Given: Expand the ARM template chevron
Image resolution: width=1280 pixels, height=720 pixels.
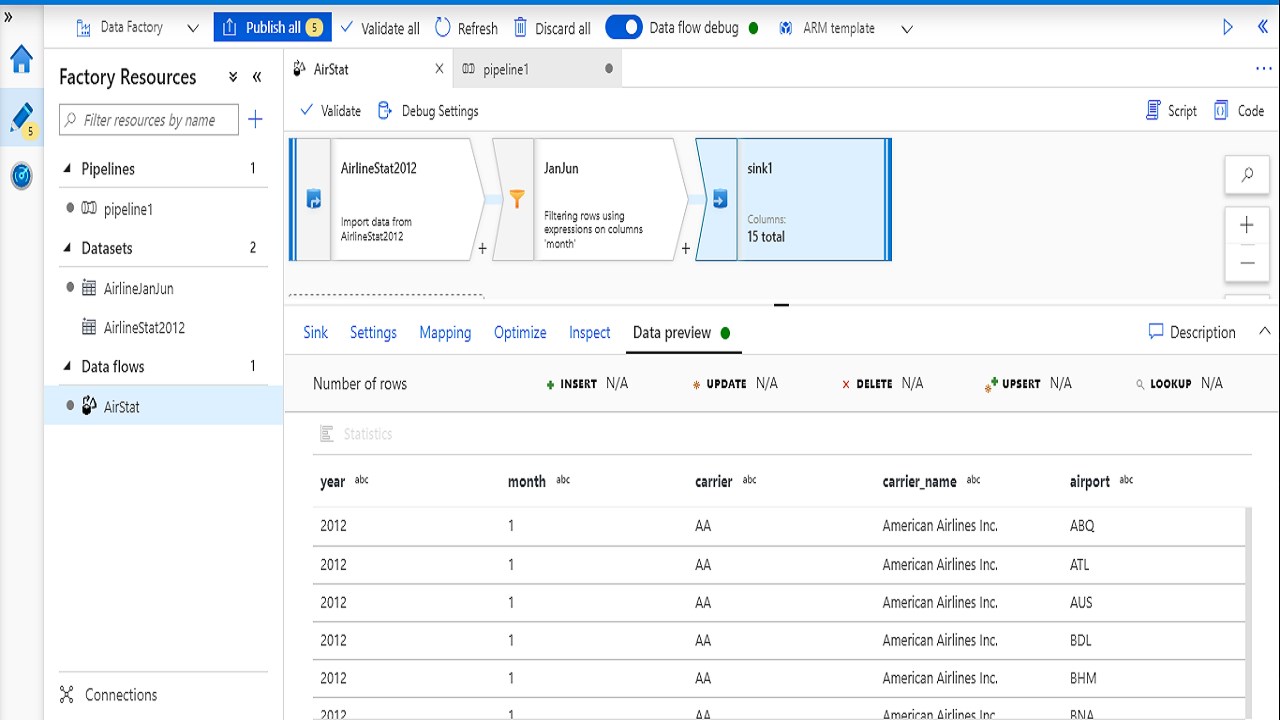Looking at the screenshot, I should (x=907, y=29).
